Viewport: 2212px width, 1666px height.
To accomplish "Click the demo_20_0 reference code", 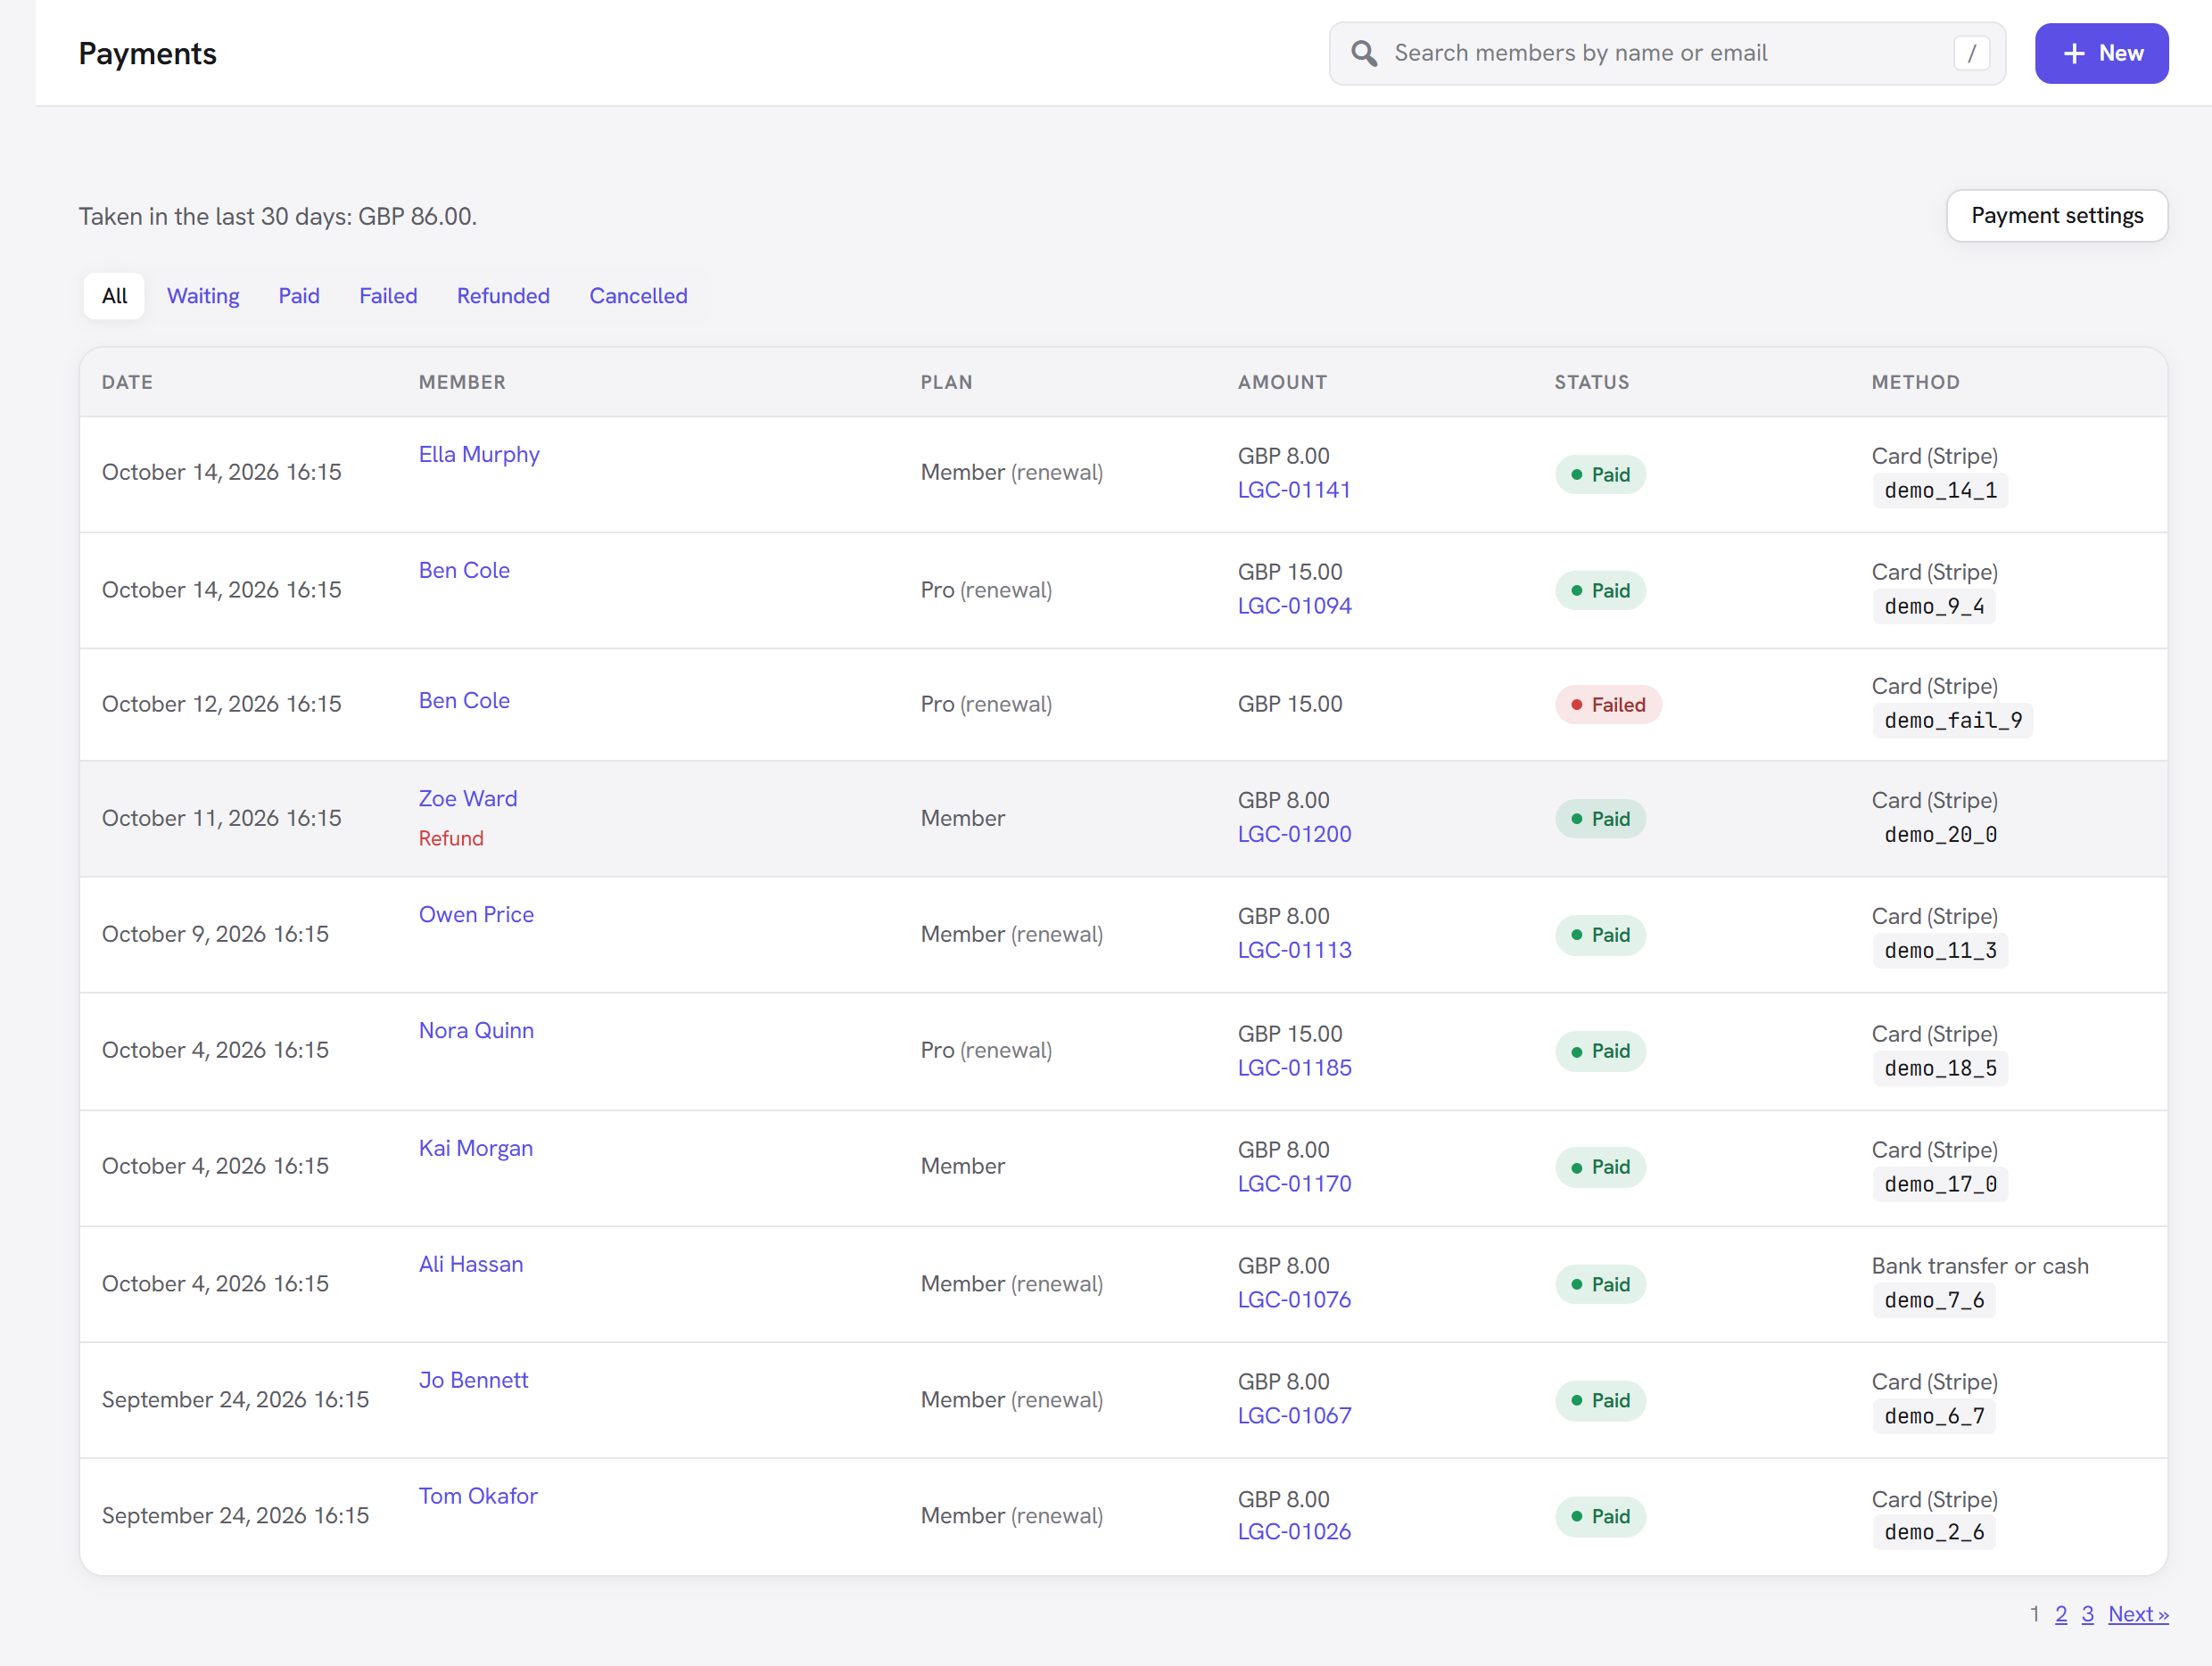I will click(1940, 835).
